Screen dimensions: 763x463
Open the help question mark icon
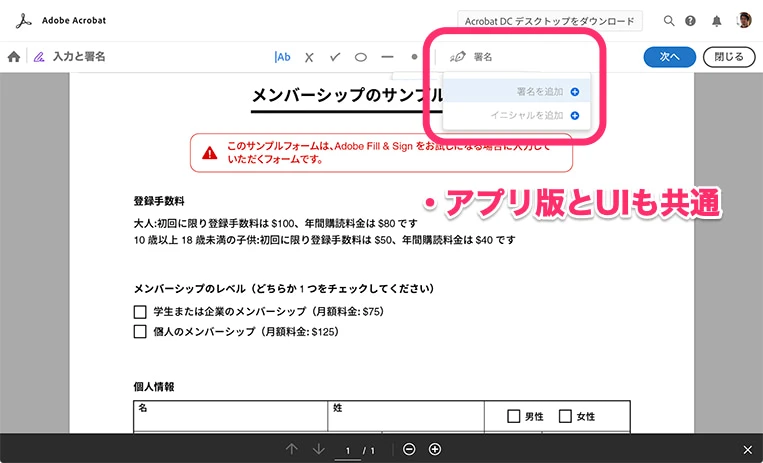coord(690,21)
